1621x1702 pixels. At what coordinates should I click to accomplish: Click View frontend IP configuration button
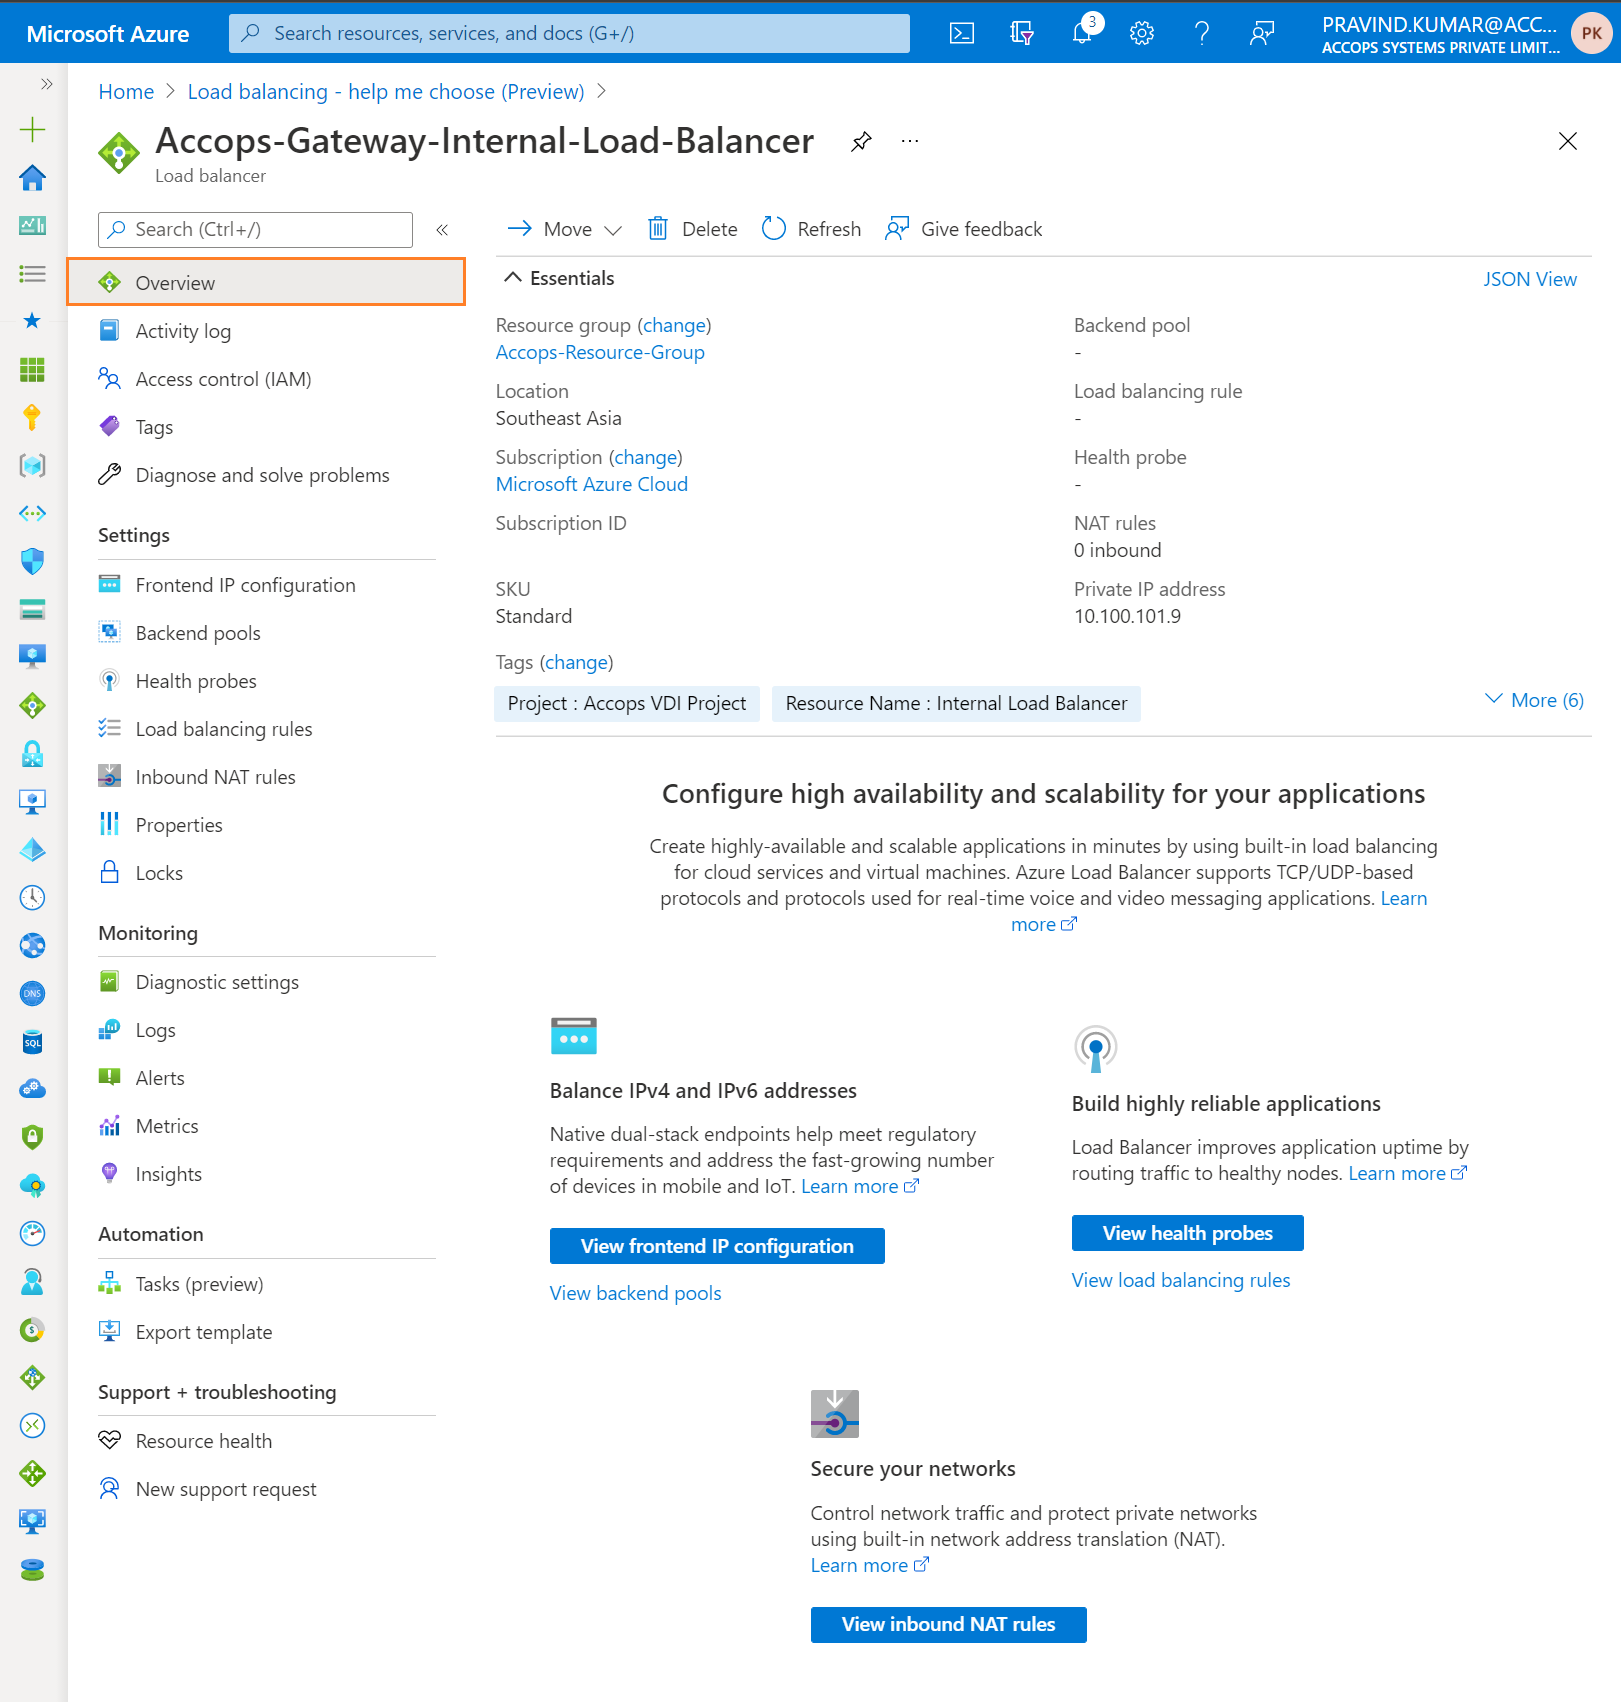pos(717,1246)
